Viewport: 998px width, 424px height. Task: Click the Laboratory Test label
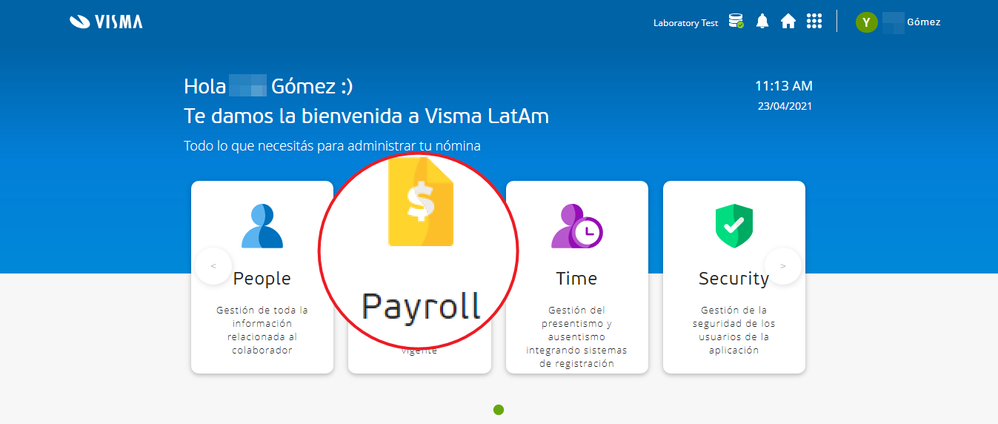pos(685,23)
